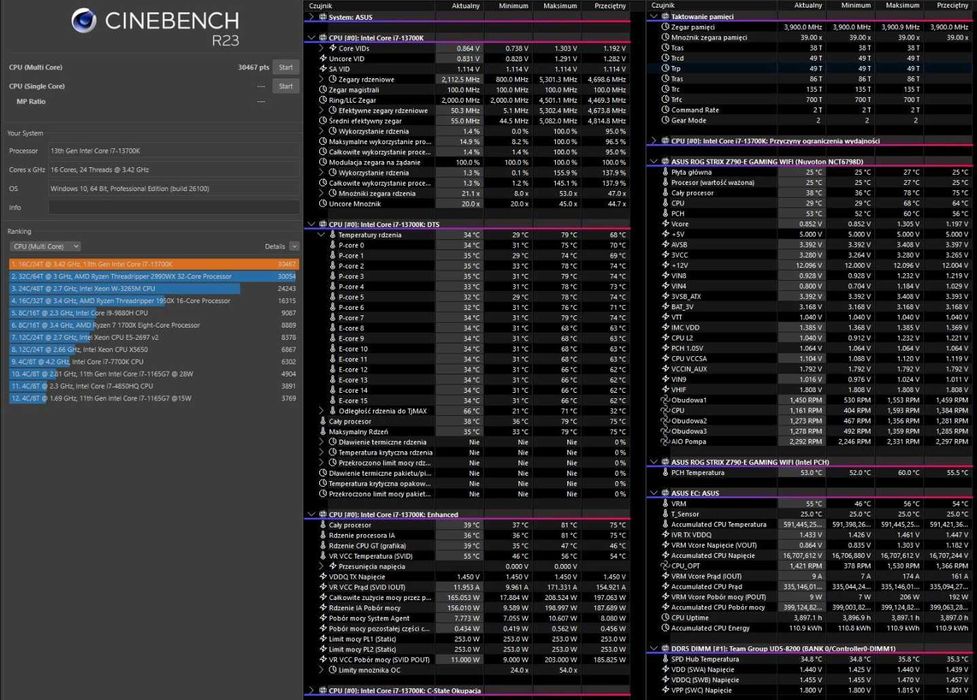Select the Core i7-7700K ranking row
The image size is (977, 700).
pos(154,362)
